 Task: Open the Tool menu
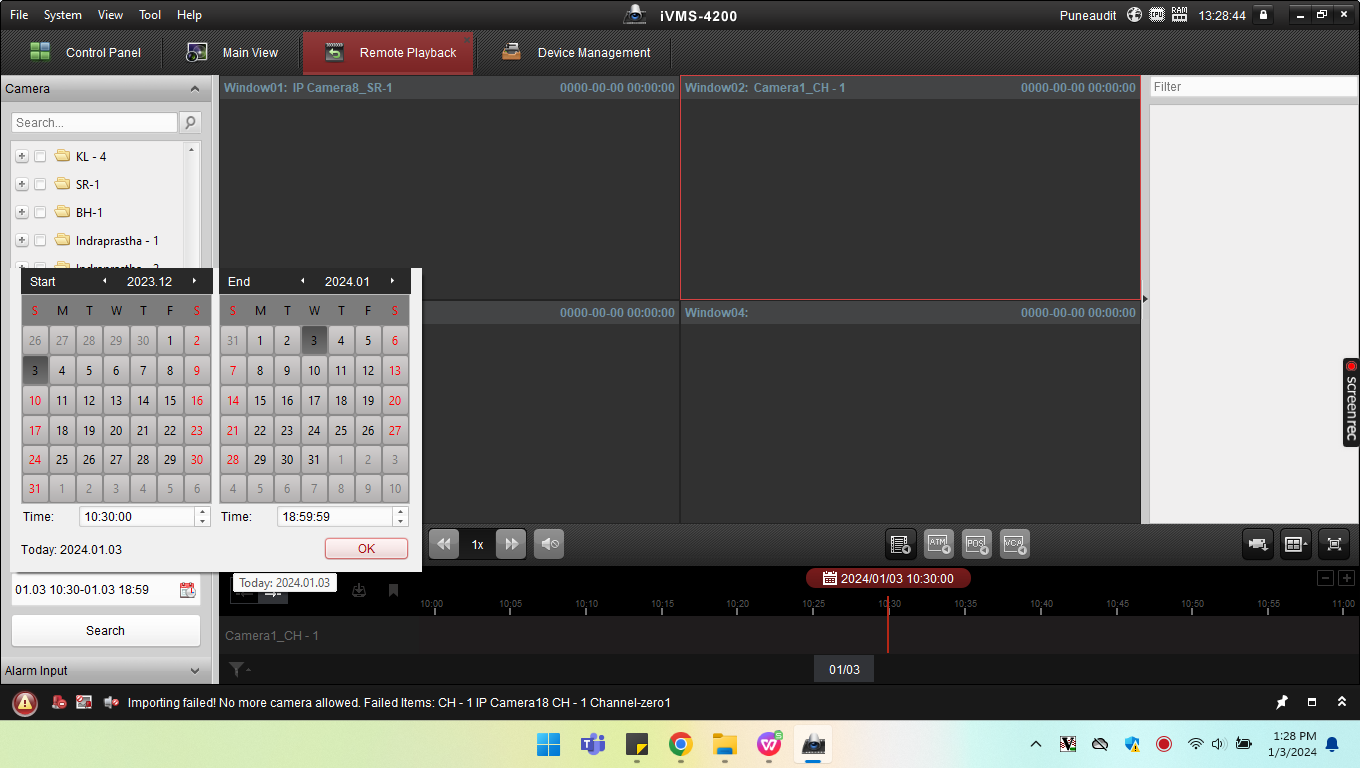coord(150,15)
